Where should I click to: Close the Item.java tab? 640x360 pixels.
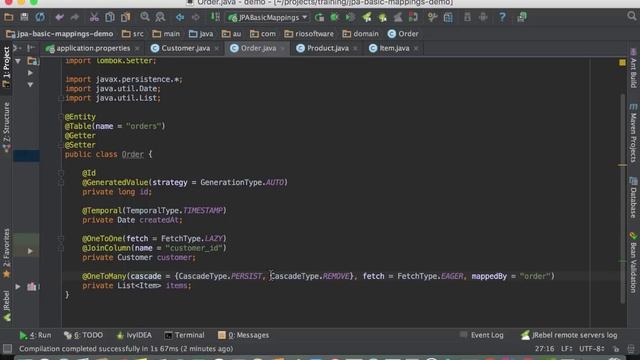pos(416,49)
